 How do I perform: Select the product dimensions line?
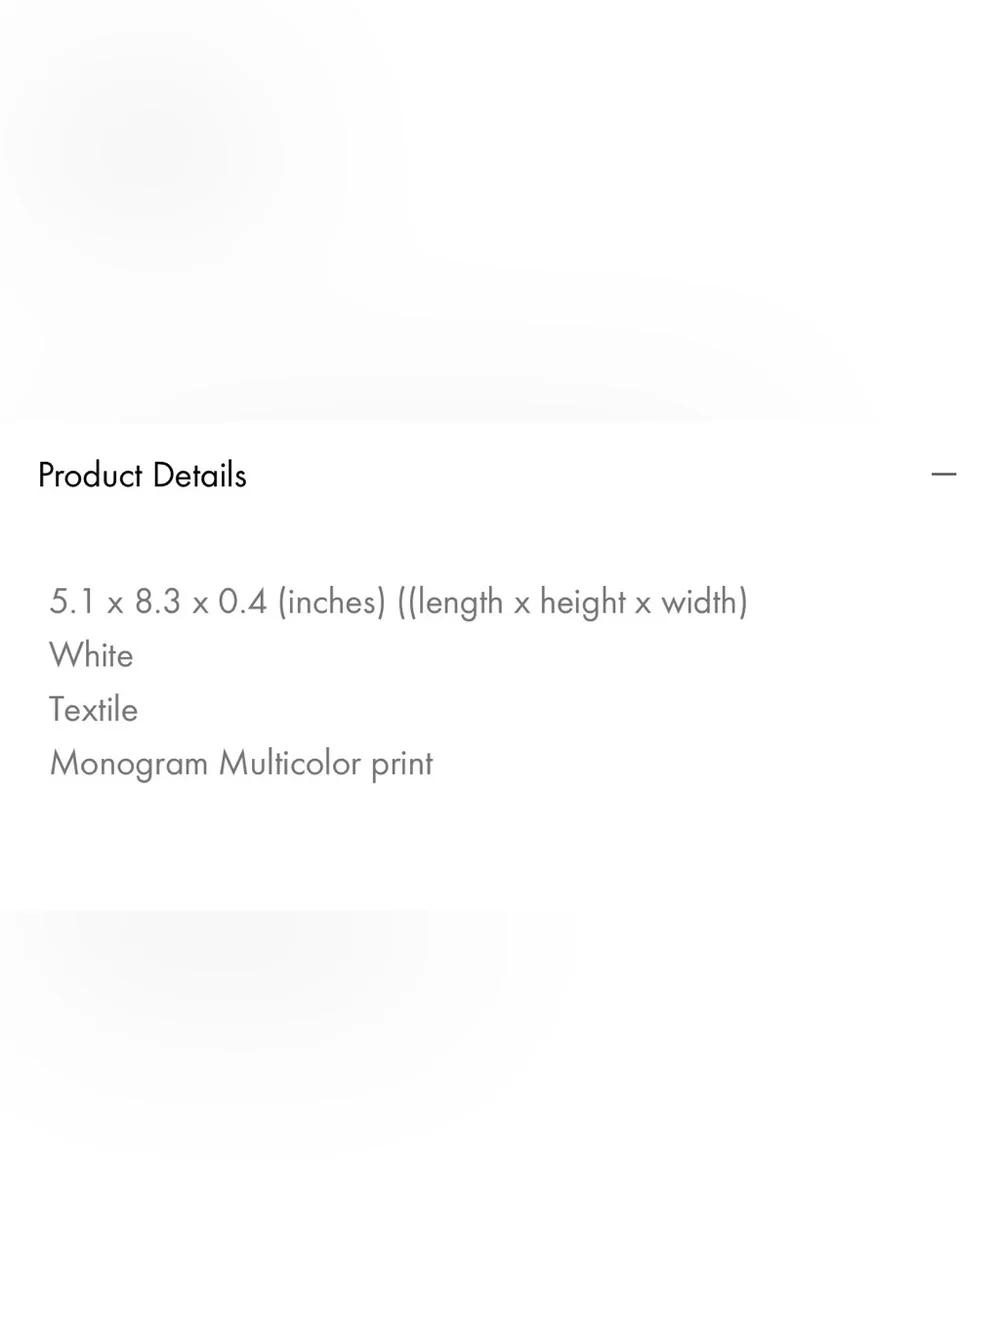click(399, 602)
